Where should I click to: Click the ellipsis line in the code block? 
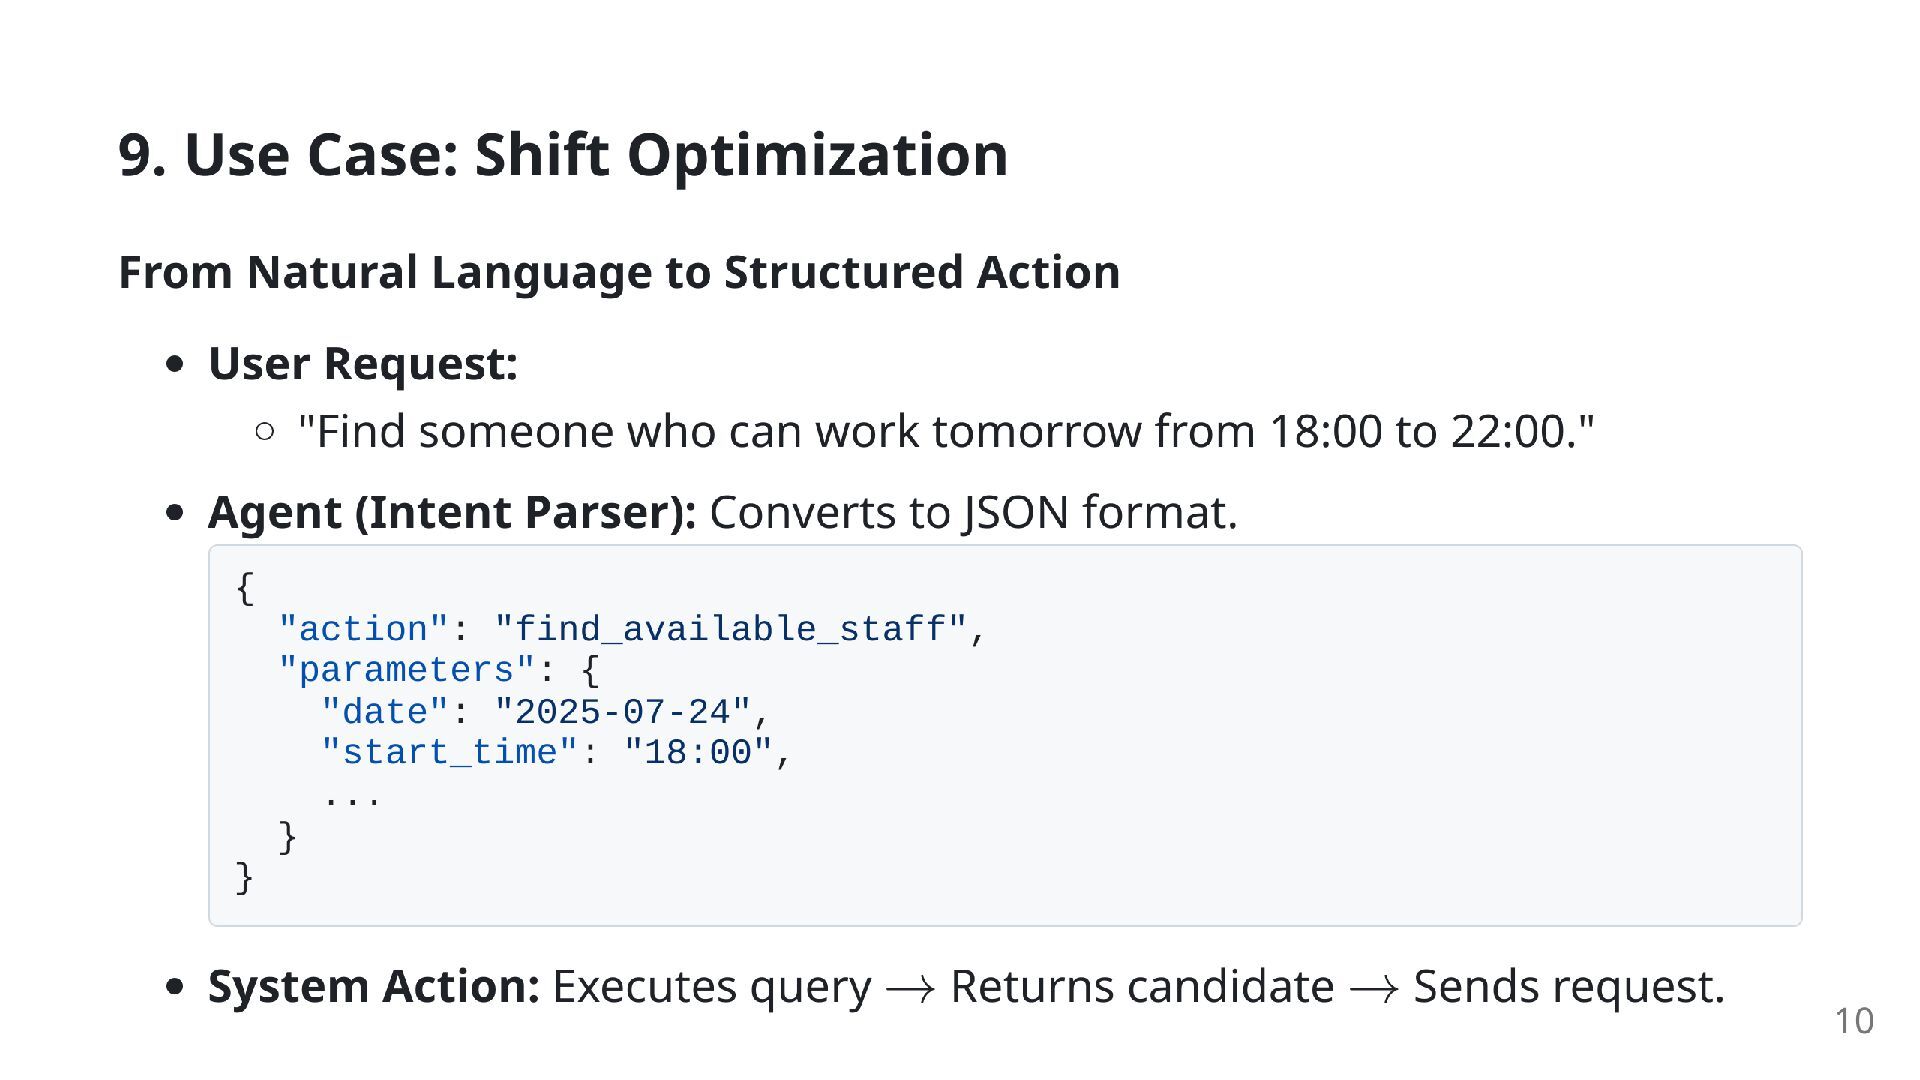click(351, 797)
